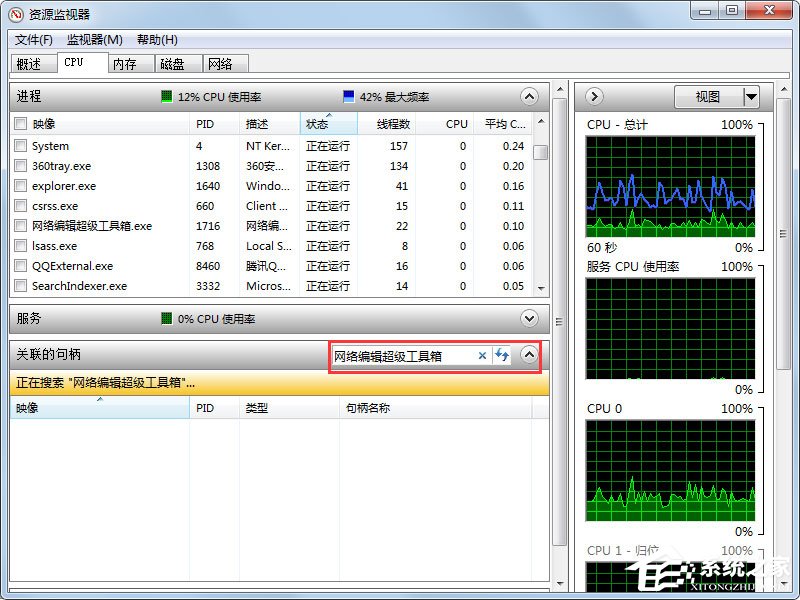Screen dimensions: 800x600
Task: Click the arrow icon above the graphs panel
Action: pos(593,96)
